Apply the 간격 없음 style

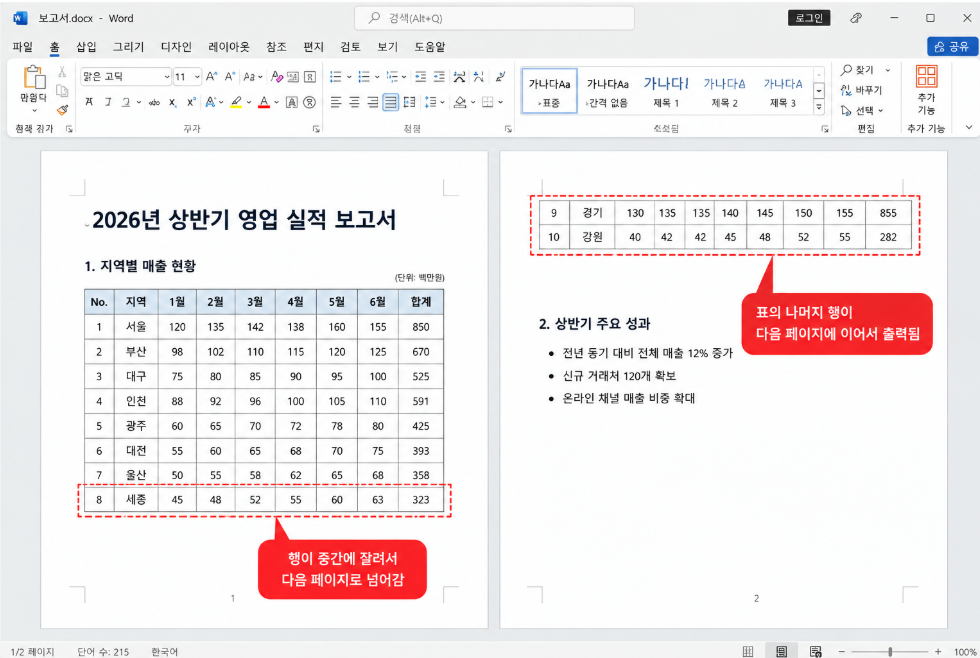(x=608, y=92)
